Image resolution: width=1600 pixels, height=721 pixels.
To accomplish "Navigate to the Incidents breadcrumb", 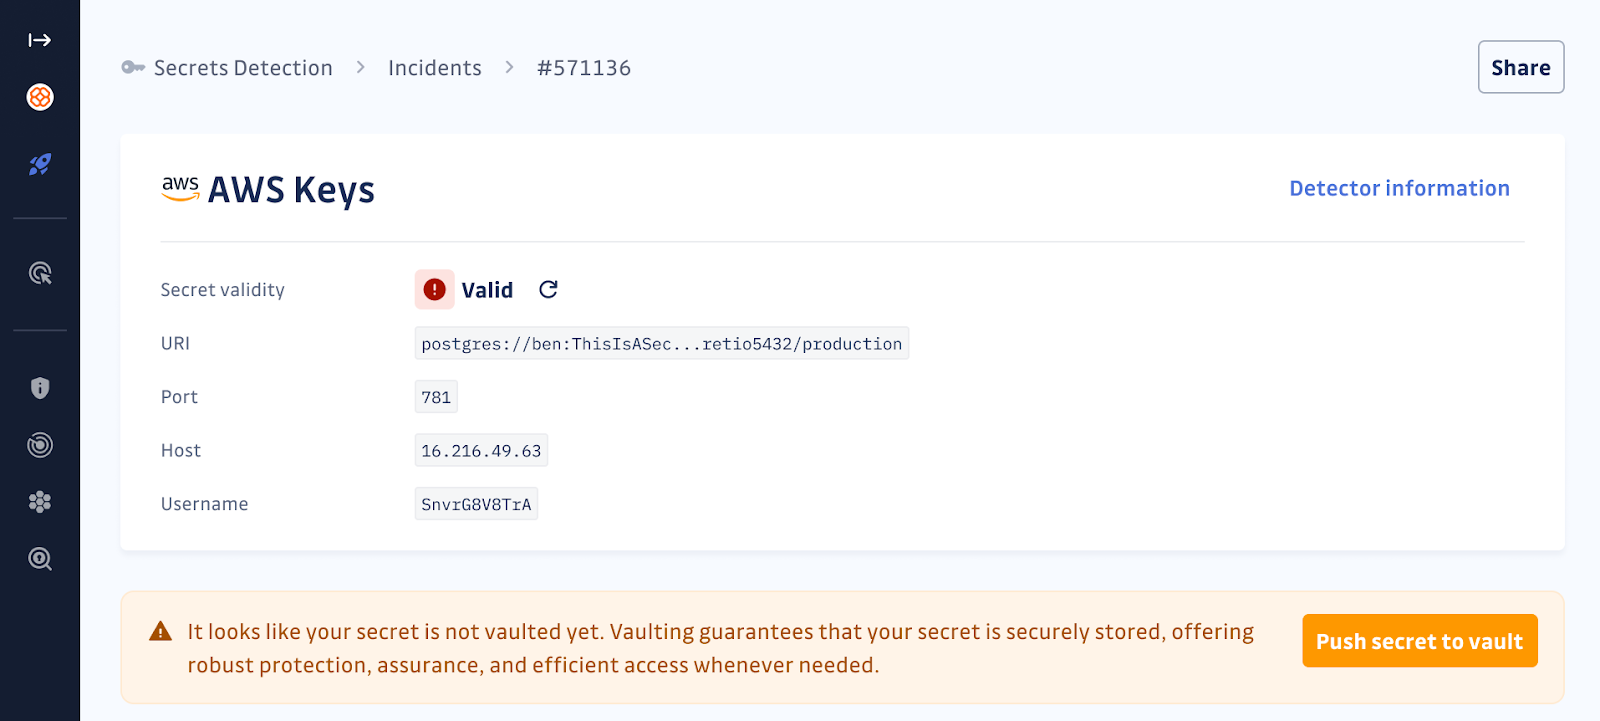I will pos(435,68).
